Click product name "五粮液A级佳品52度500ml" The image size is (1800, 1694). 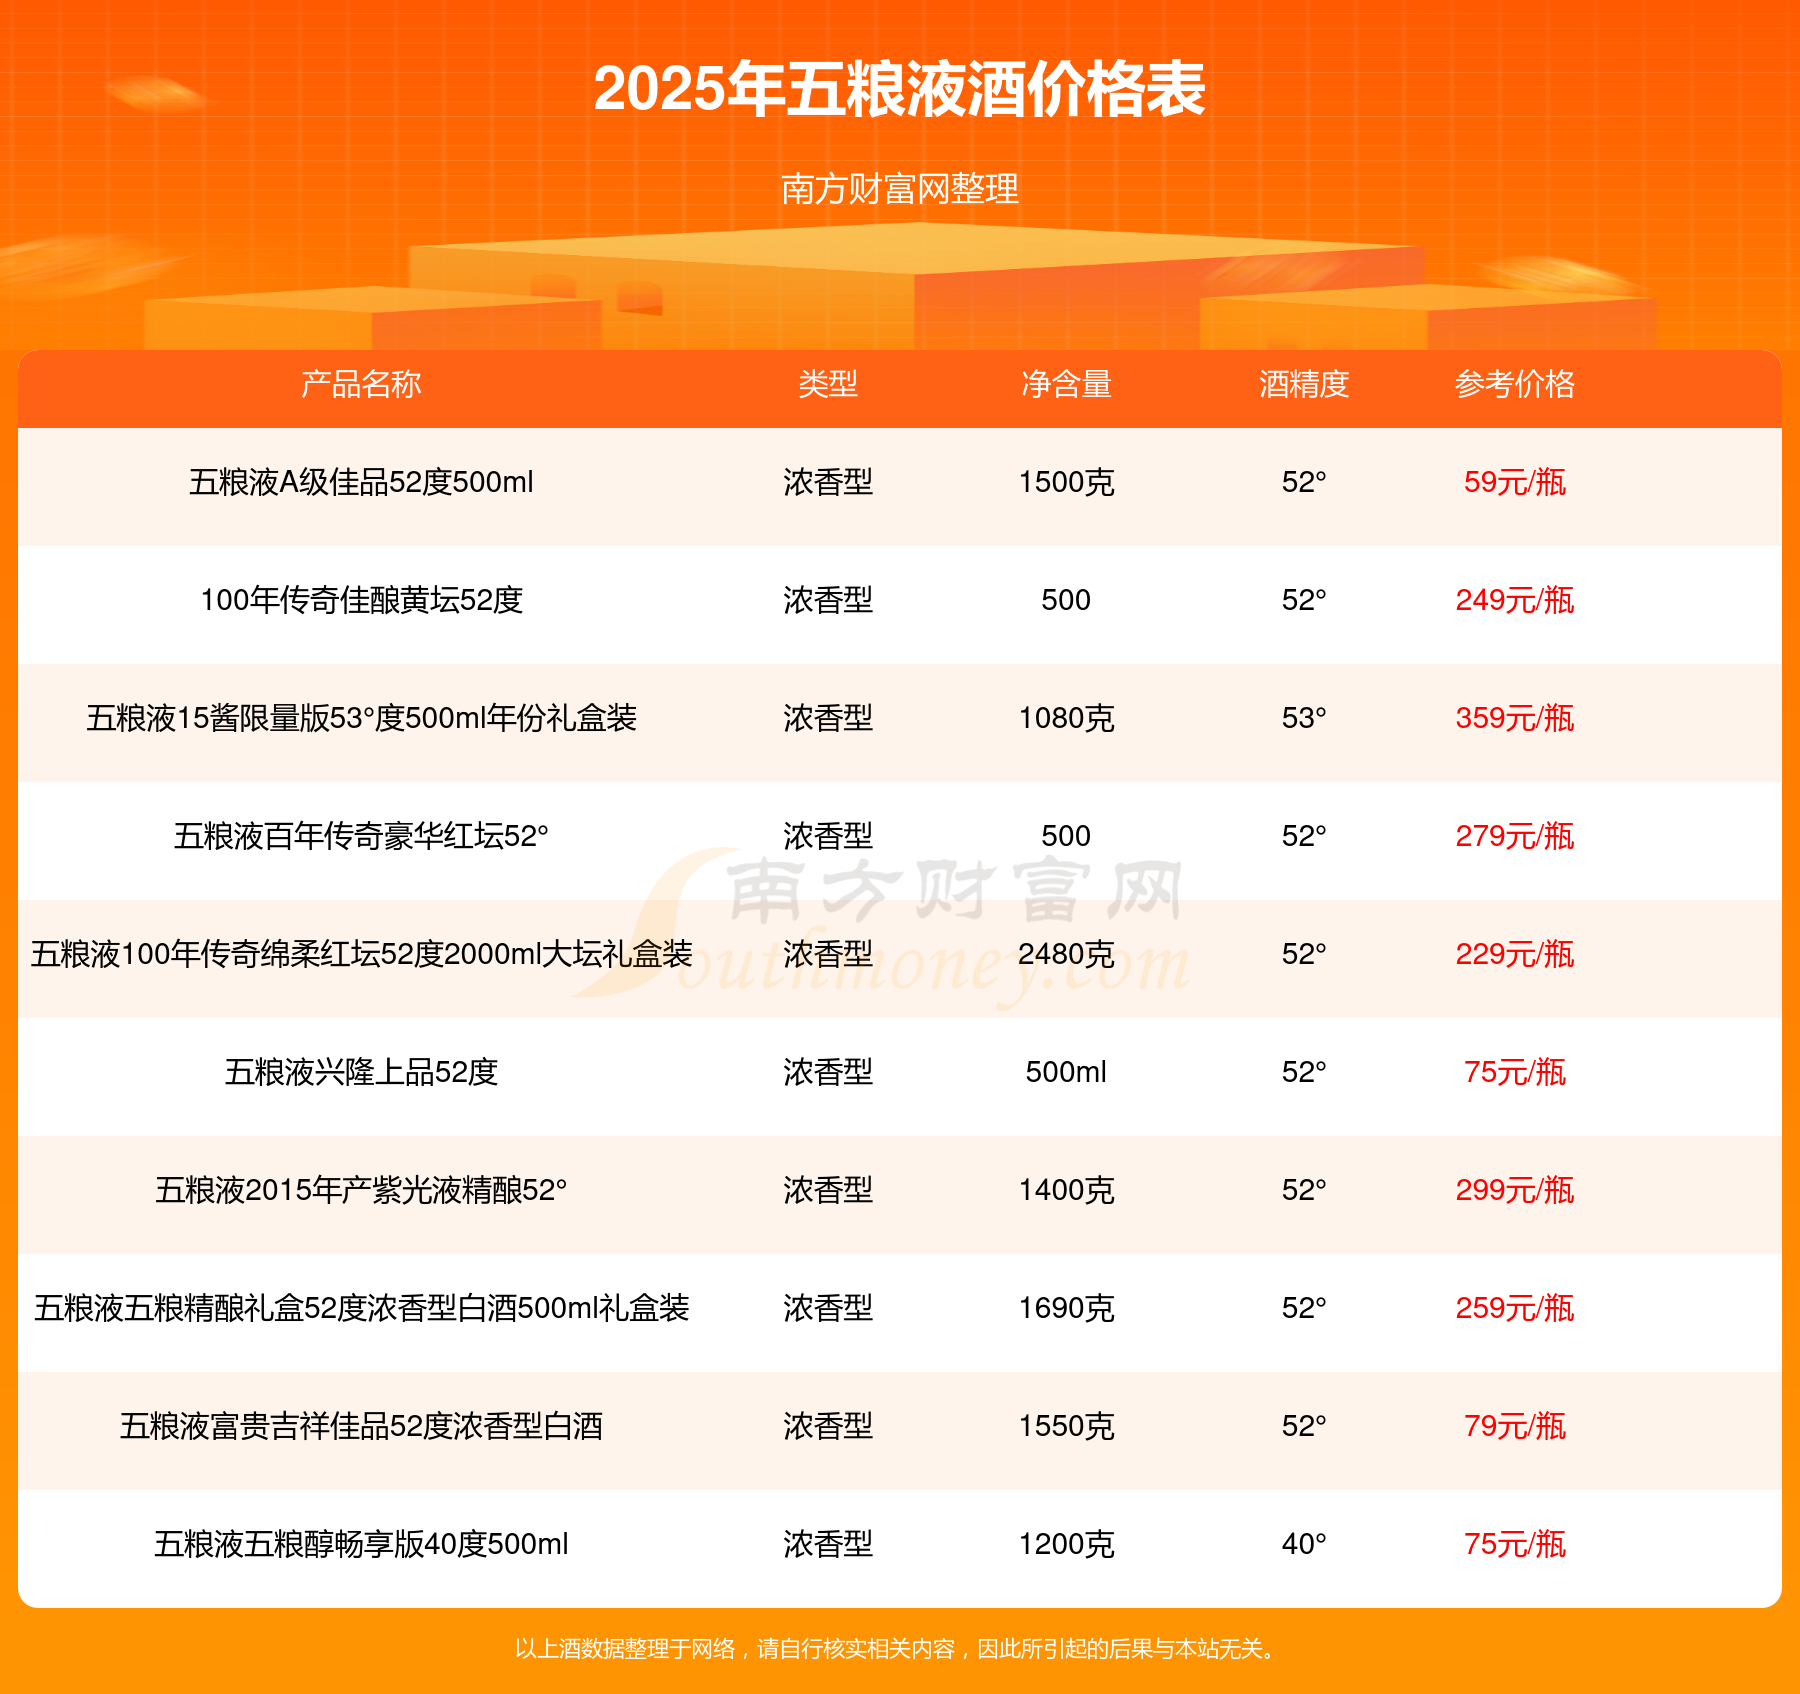(361, 482)
